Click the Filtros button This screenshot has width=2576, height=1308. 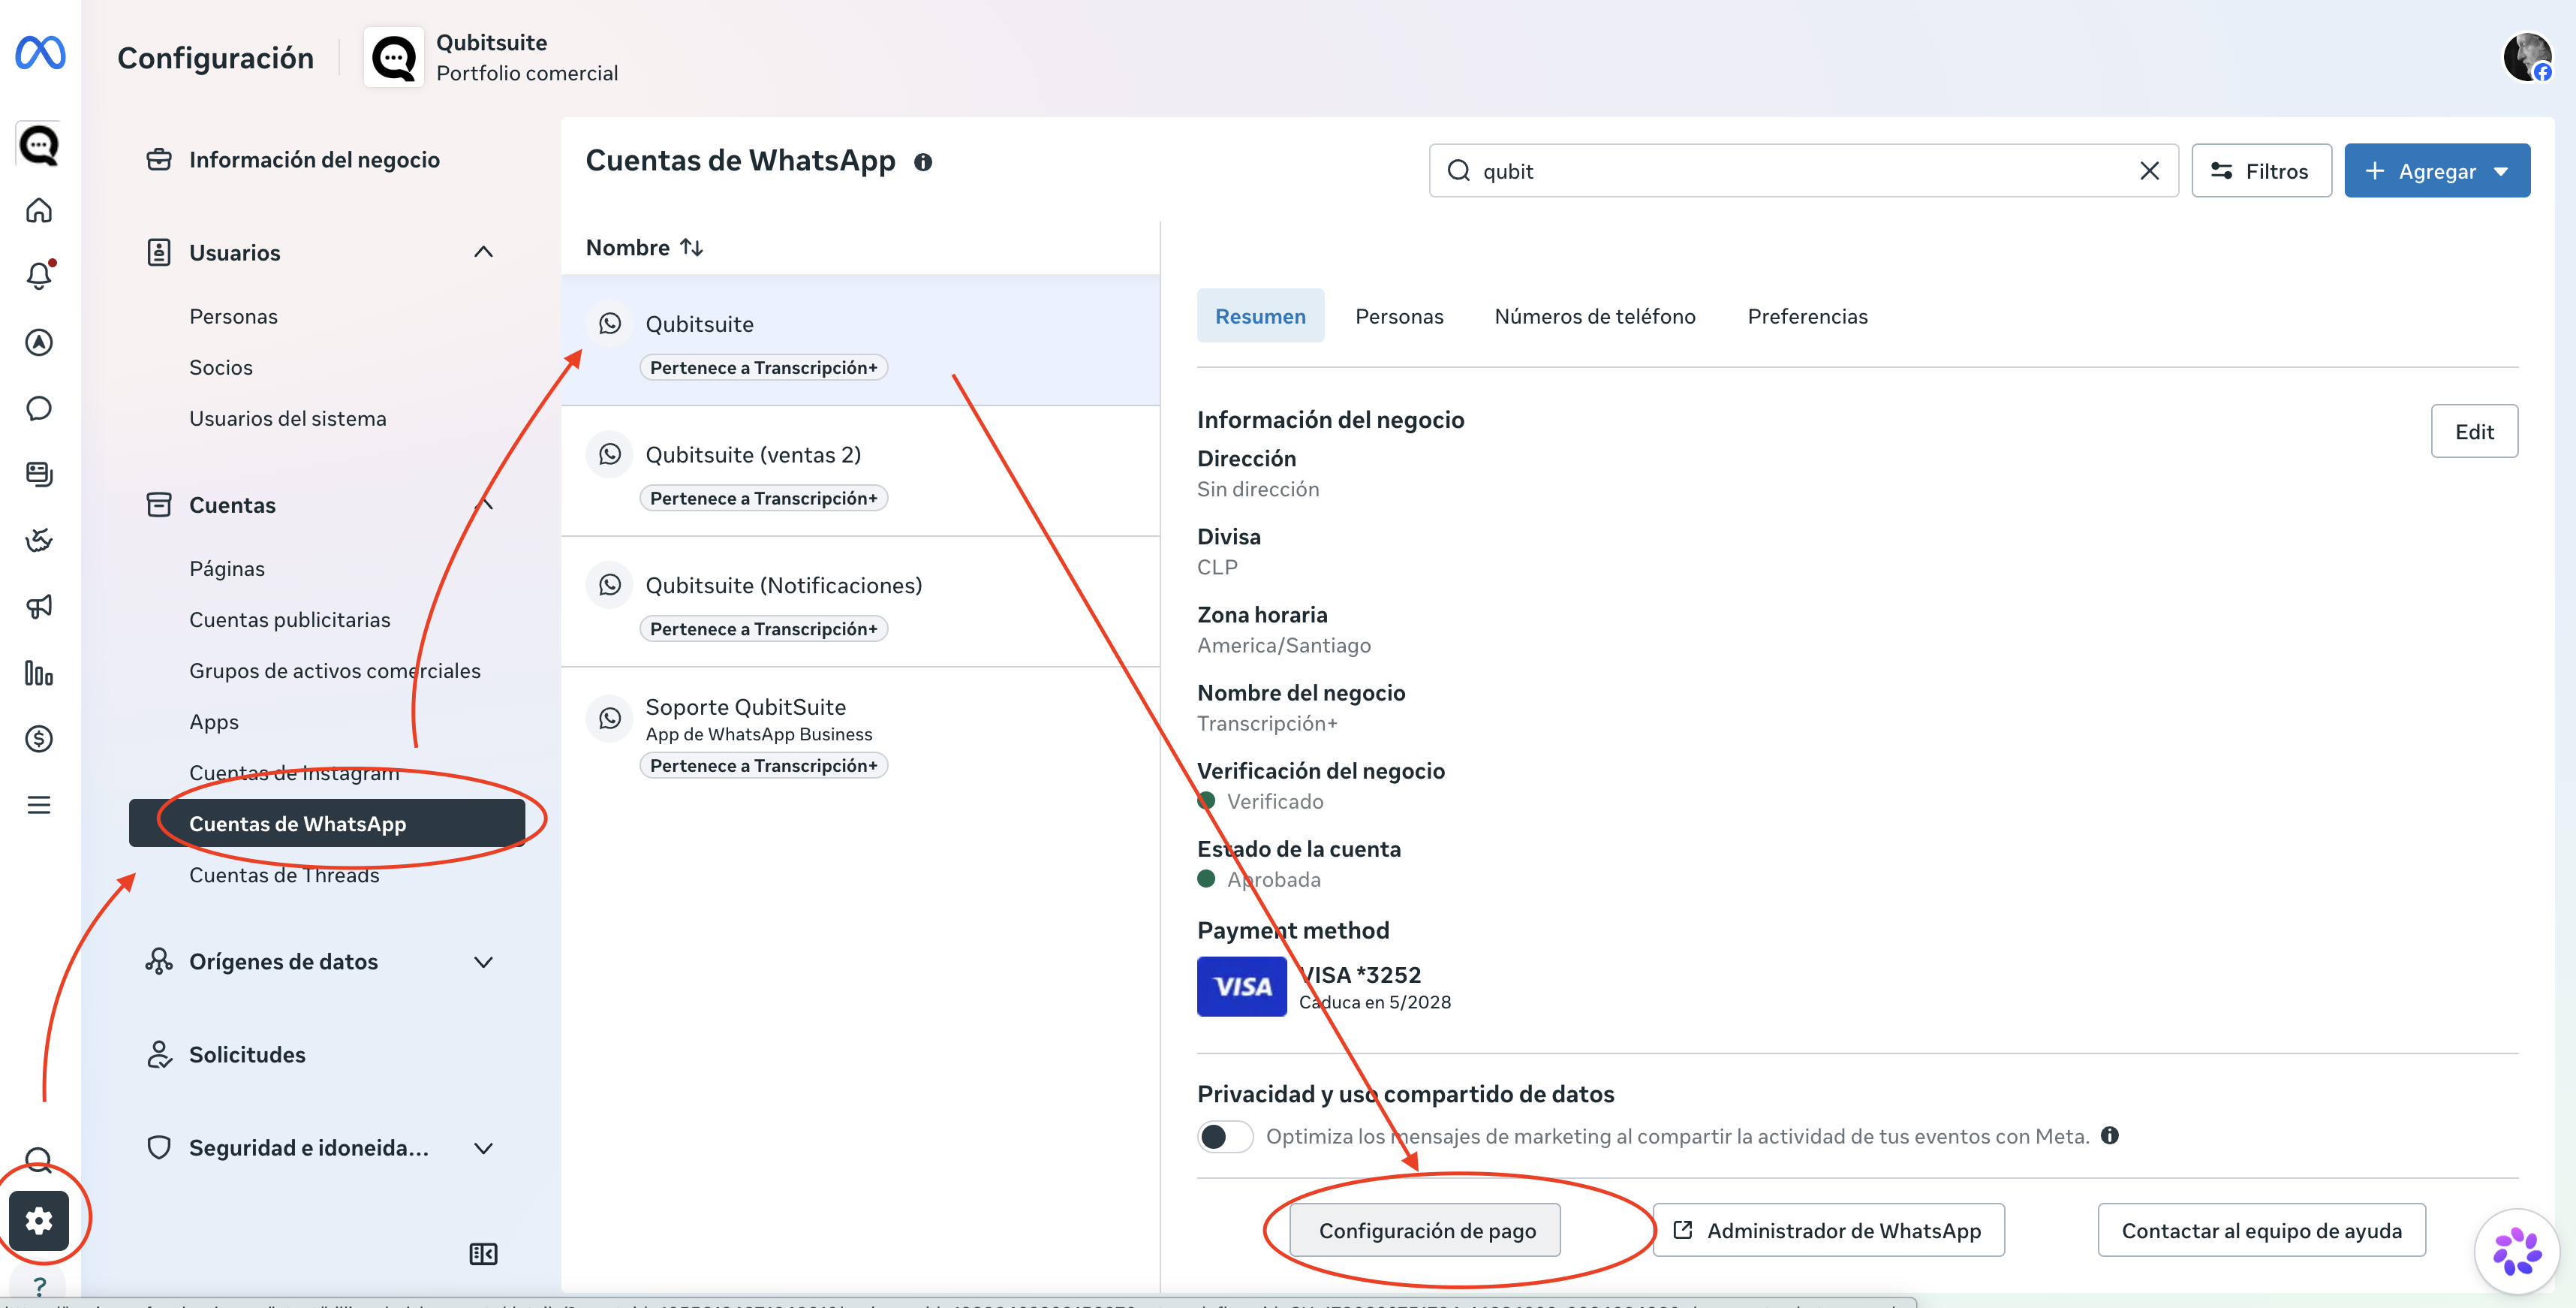pos(2261,171)
